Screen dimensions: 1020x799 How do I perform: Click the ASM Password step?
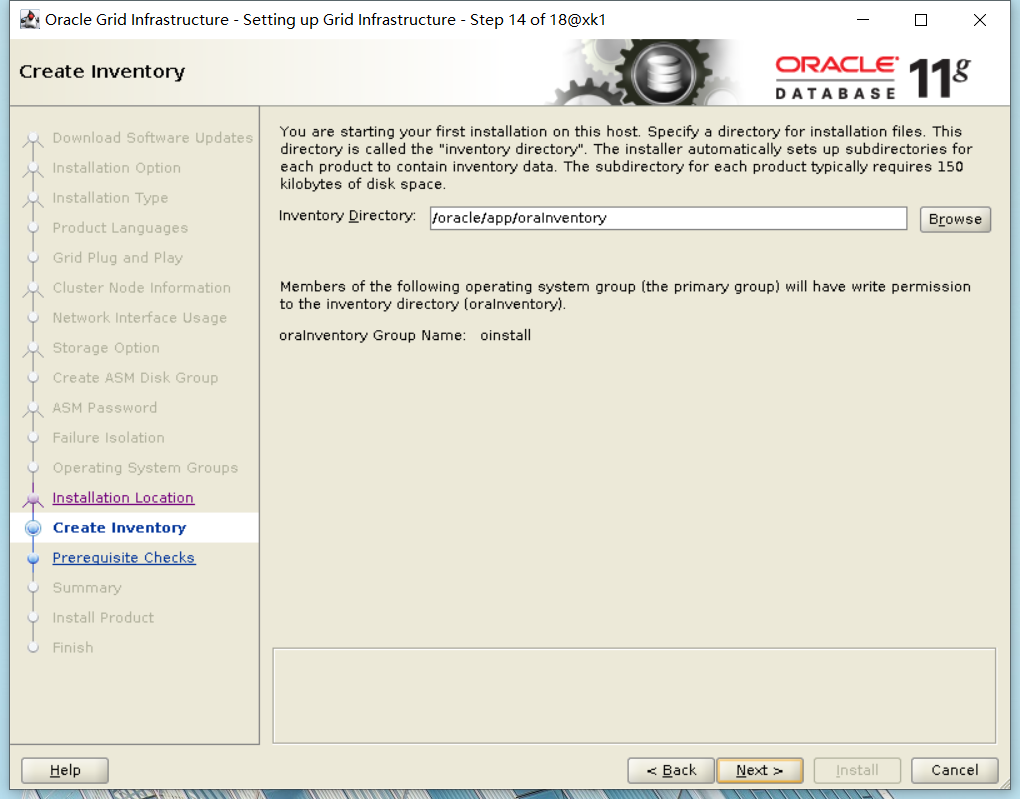[x=105, y=407]
